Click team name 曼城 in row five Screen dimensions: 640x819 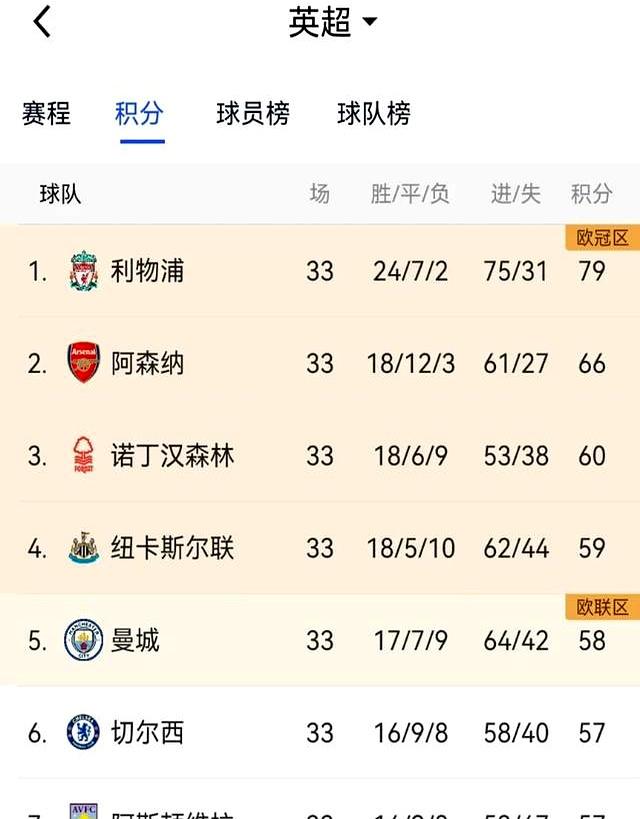[136, 640]
